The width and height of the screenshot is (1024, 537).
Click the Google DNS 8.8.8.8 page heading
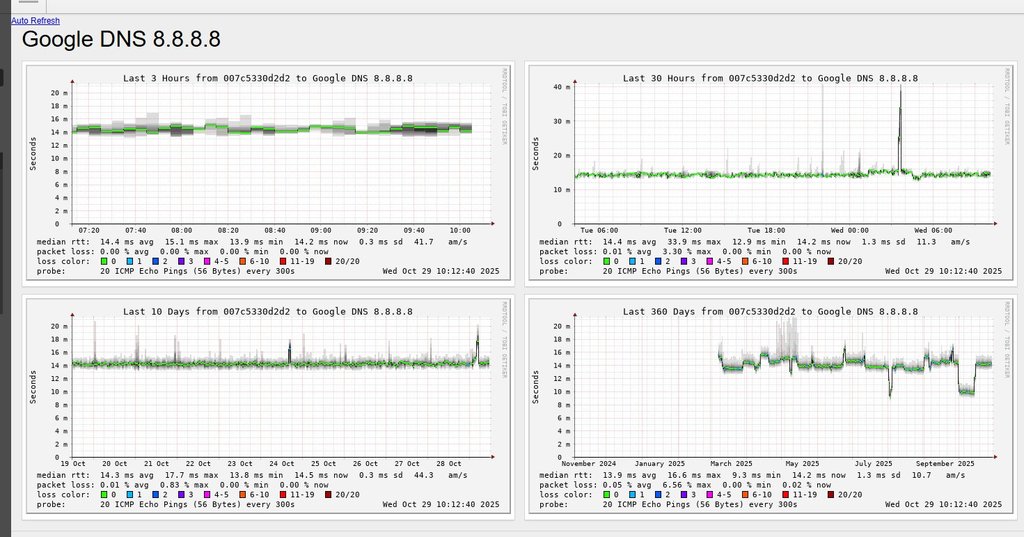coord(121,39)
